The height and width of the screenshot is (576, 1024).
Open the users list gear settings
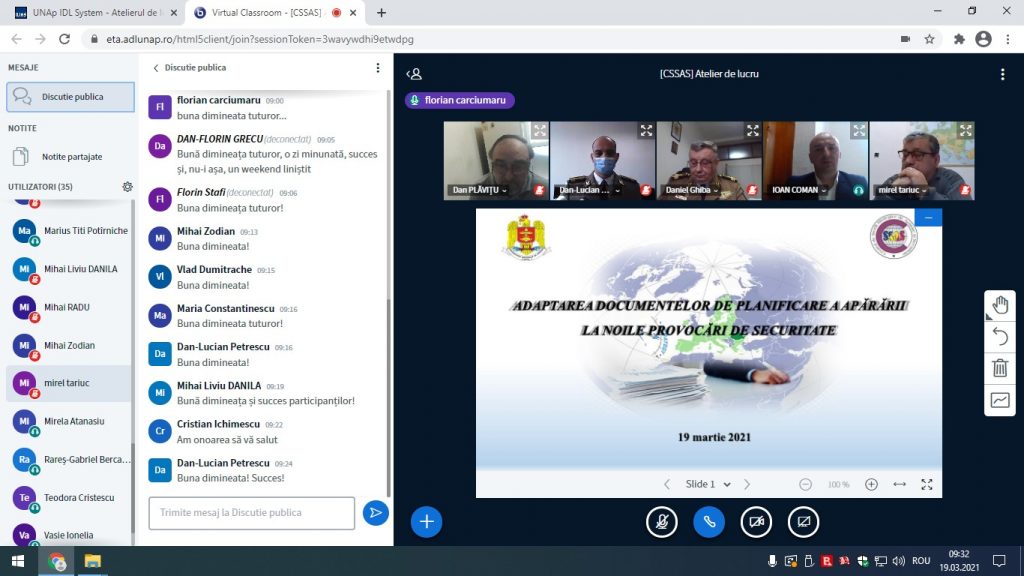[127, 187]
